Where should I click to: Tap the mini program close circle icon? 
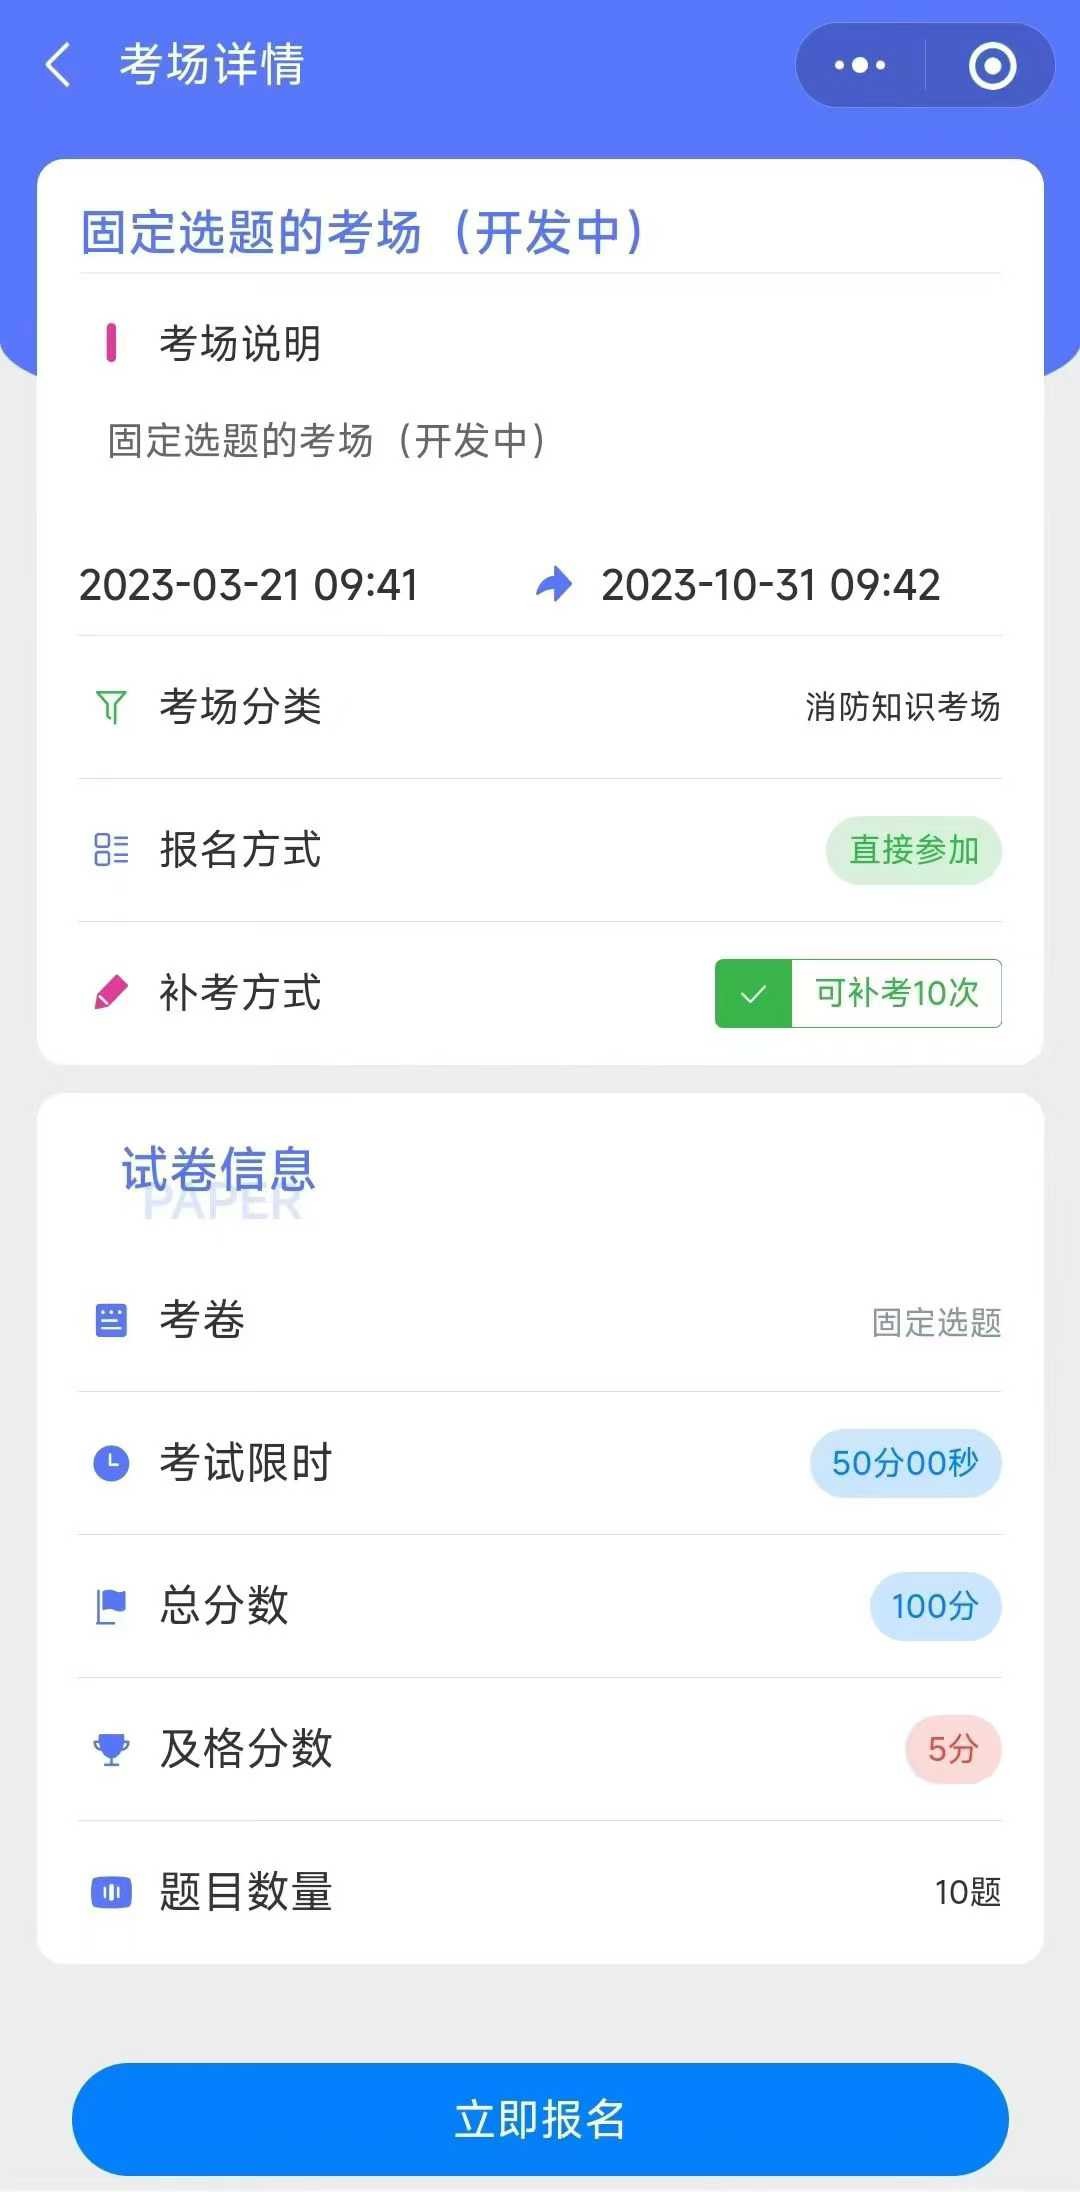[x=992, y=66]
